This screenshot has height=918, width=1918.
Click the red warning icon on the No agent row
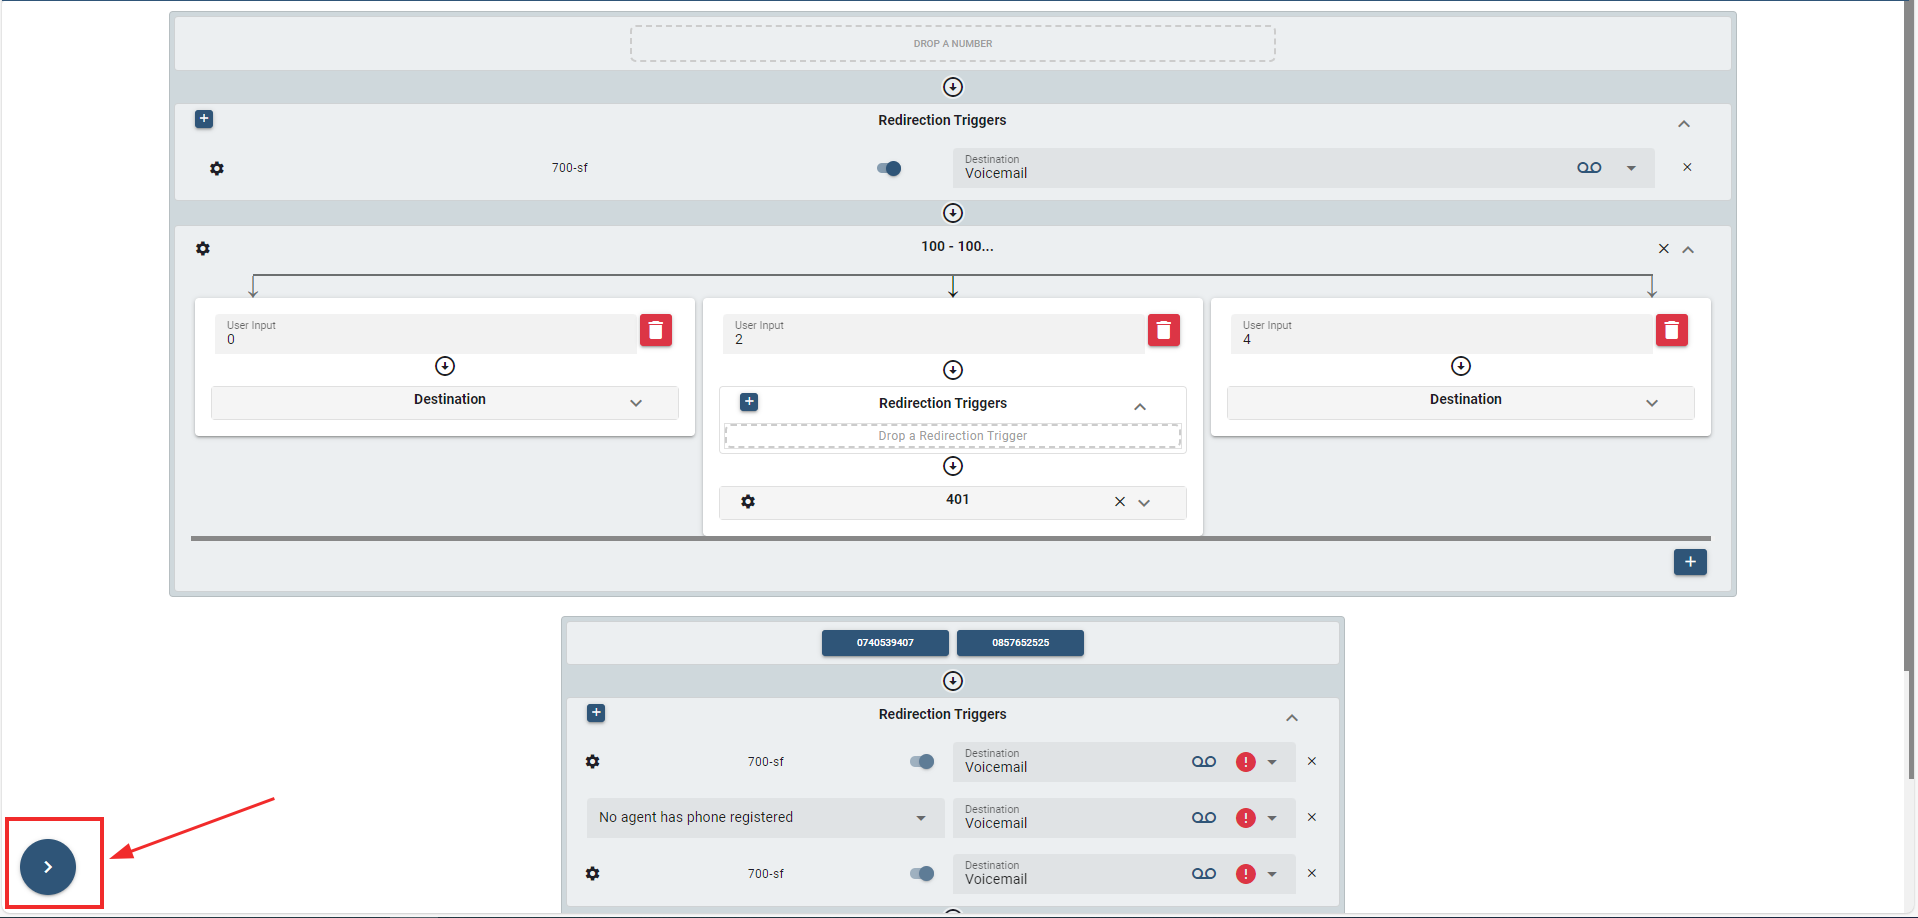1245,818
